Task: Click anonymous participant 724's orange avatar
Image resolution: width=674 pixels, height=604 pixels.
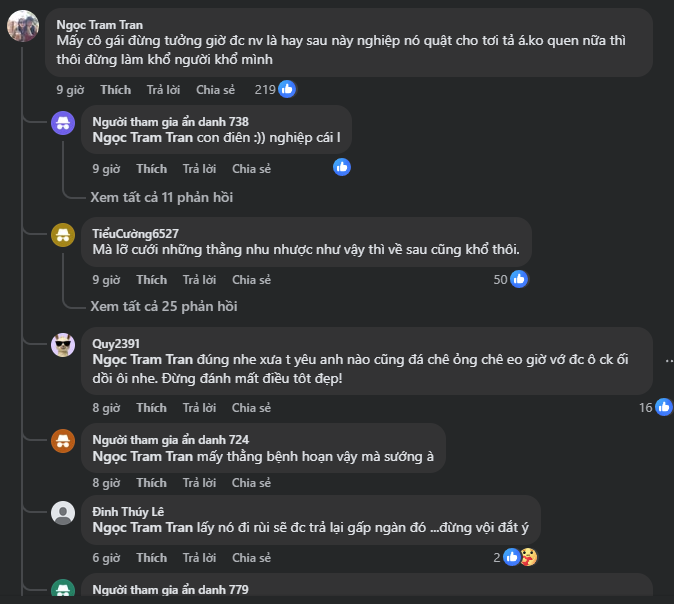Action: [63, 441]
